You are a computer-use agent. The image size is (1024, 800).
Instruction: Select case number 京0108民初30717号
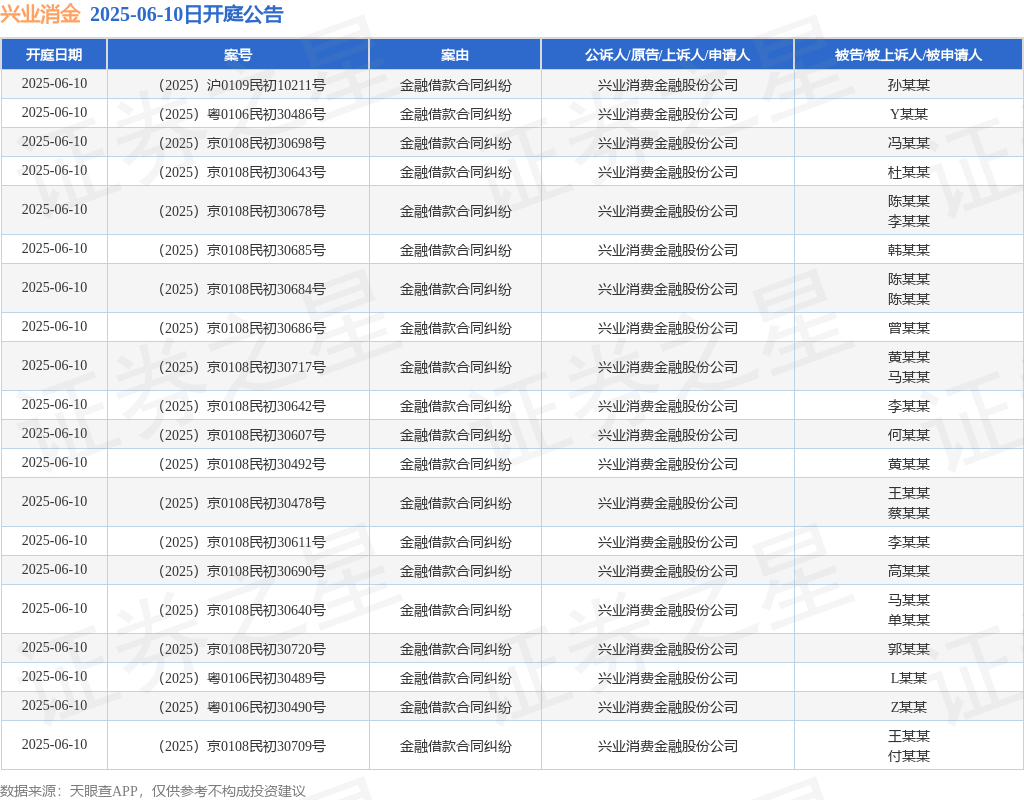pos(242,367)
